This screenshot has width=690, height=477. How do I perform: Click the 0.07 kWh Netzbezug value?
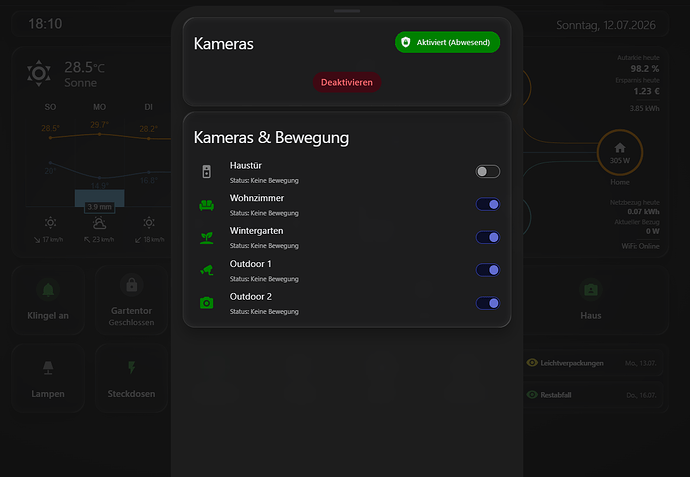click(643, 212)
